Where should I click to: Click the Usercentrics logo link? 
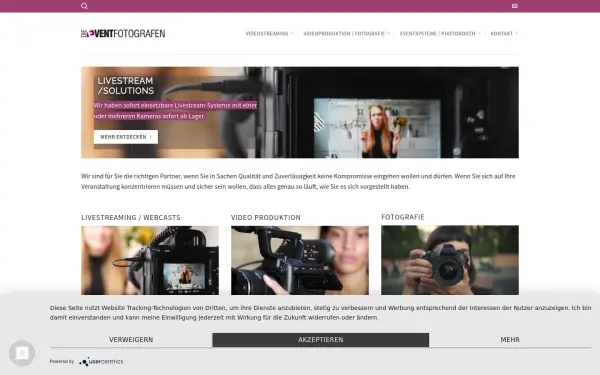[101, 361]
